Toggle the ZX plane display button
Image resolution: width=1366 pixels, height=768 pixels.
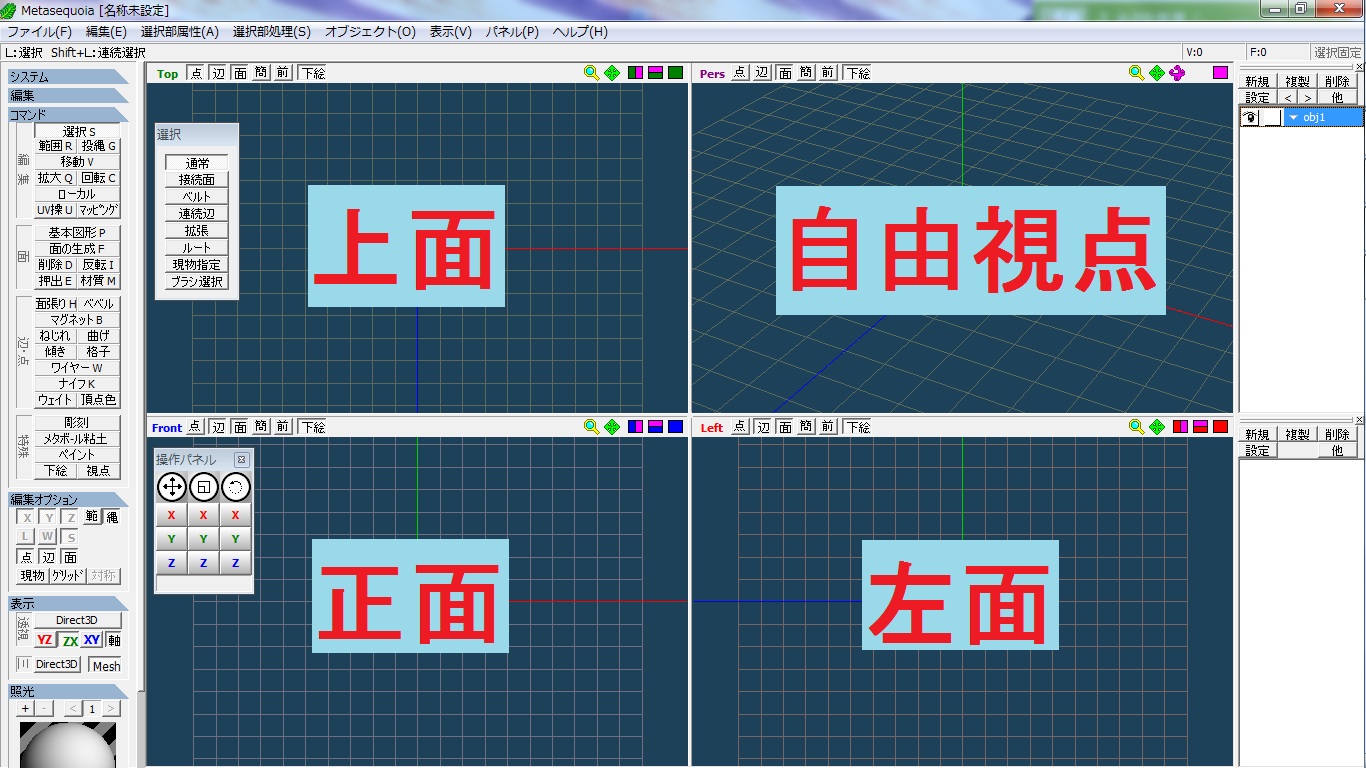coord(70,640)
